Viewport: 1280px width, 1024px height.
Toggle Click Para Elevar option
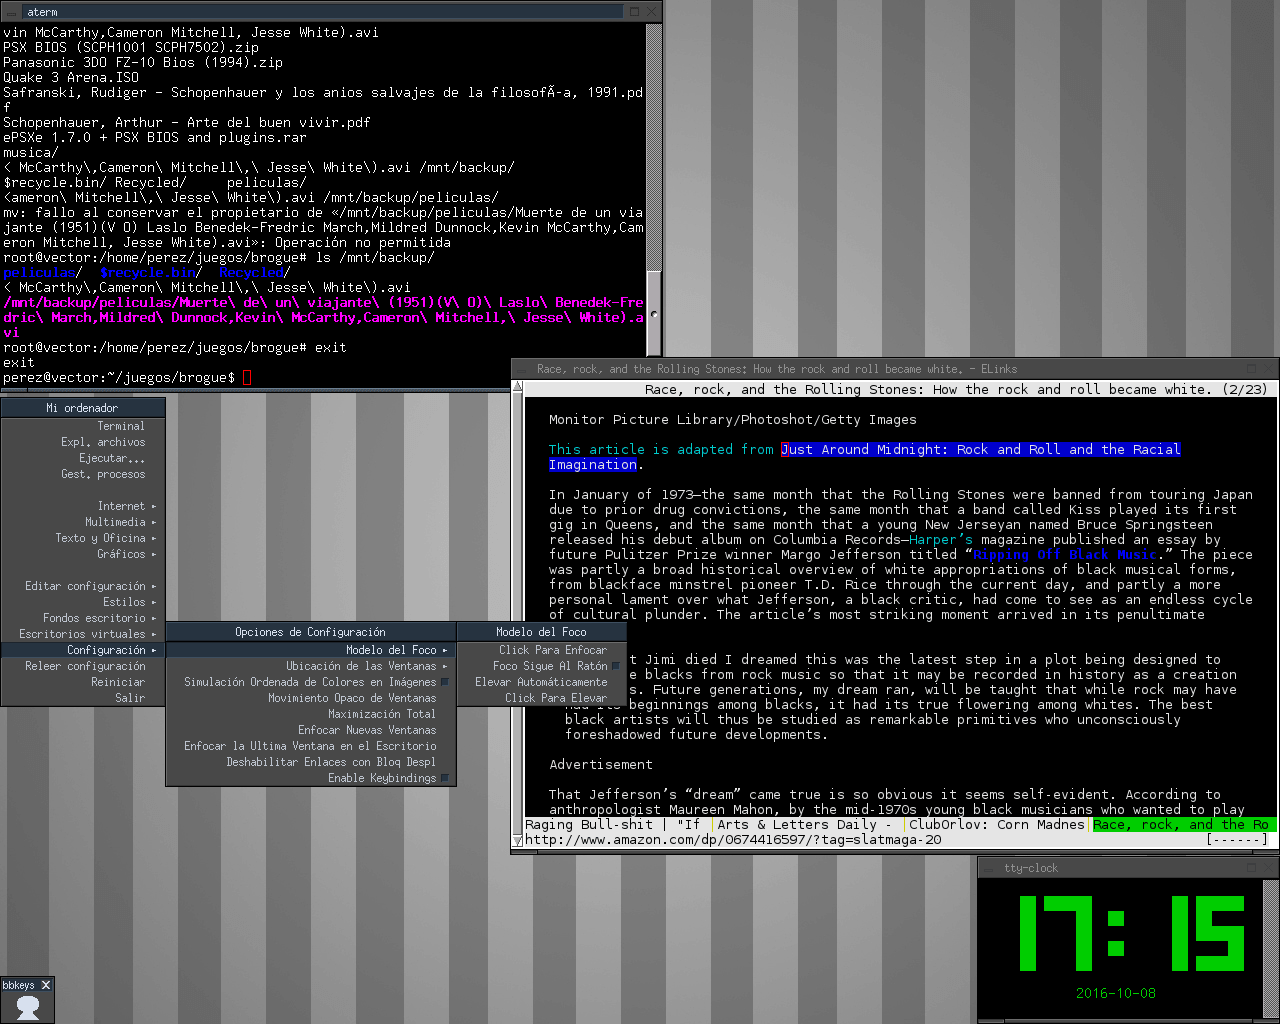[x=541, y=698]
